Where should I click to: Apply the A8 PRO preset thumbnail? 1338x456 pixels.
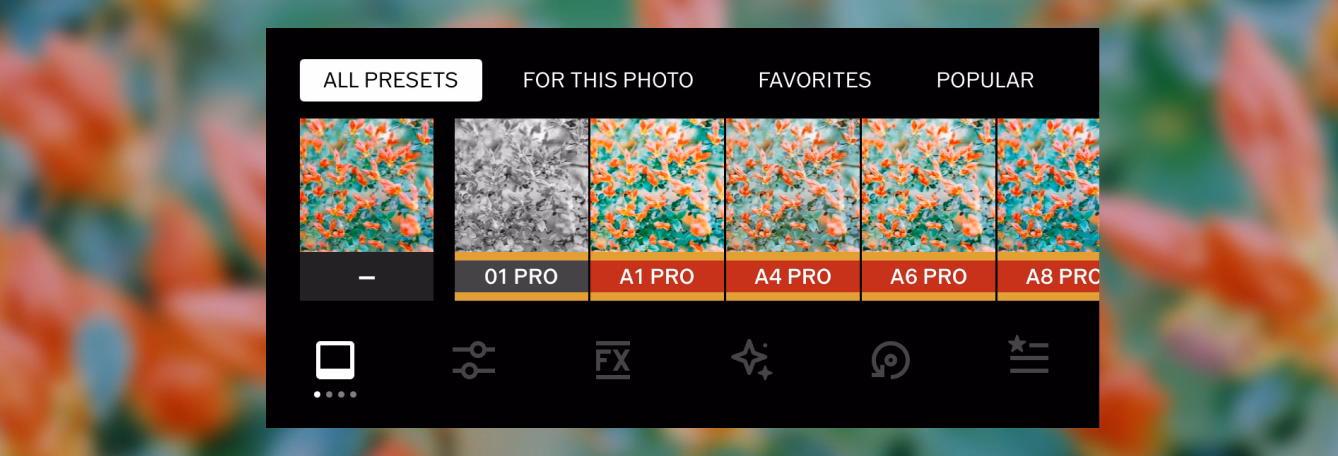pyautogui.click(x=1048, y=185)
